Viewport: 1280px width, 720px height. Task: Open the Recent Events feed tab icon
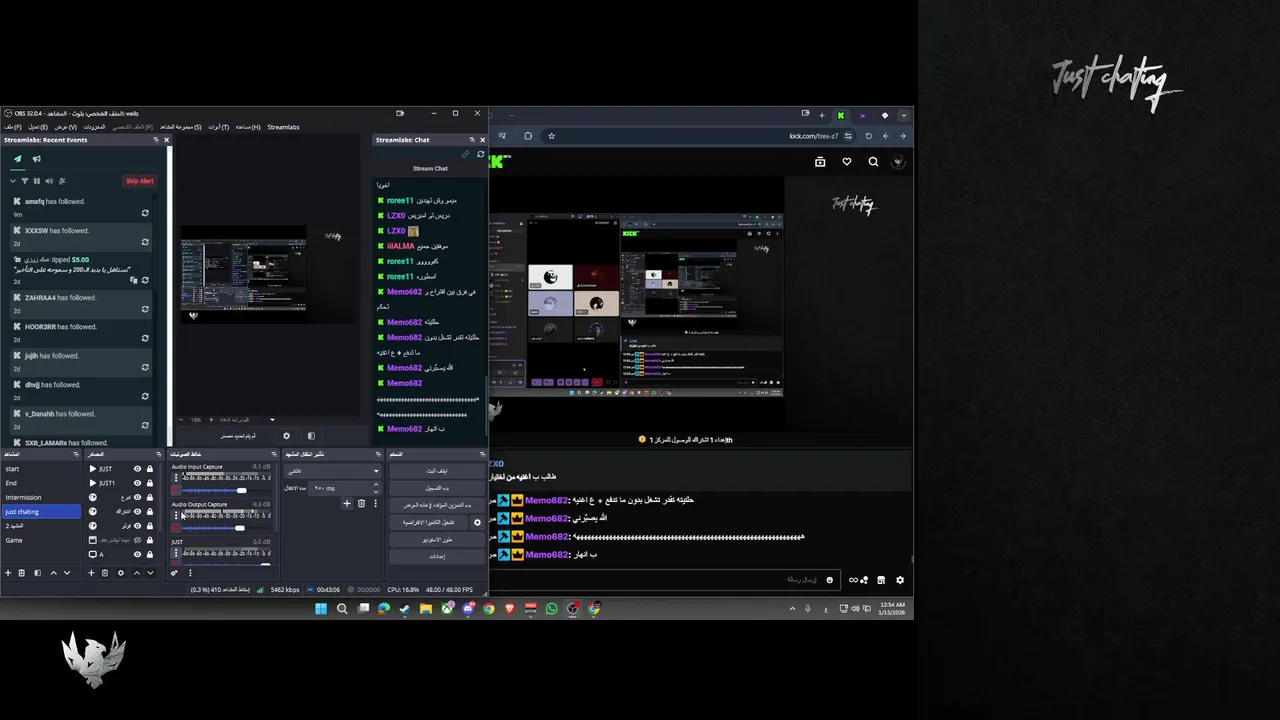tap(18, 159)
